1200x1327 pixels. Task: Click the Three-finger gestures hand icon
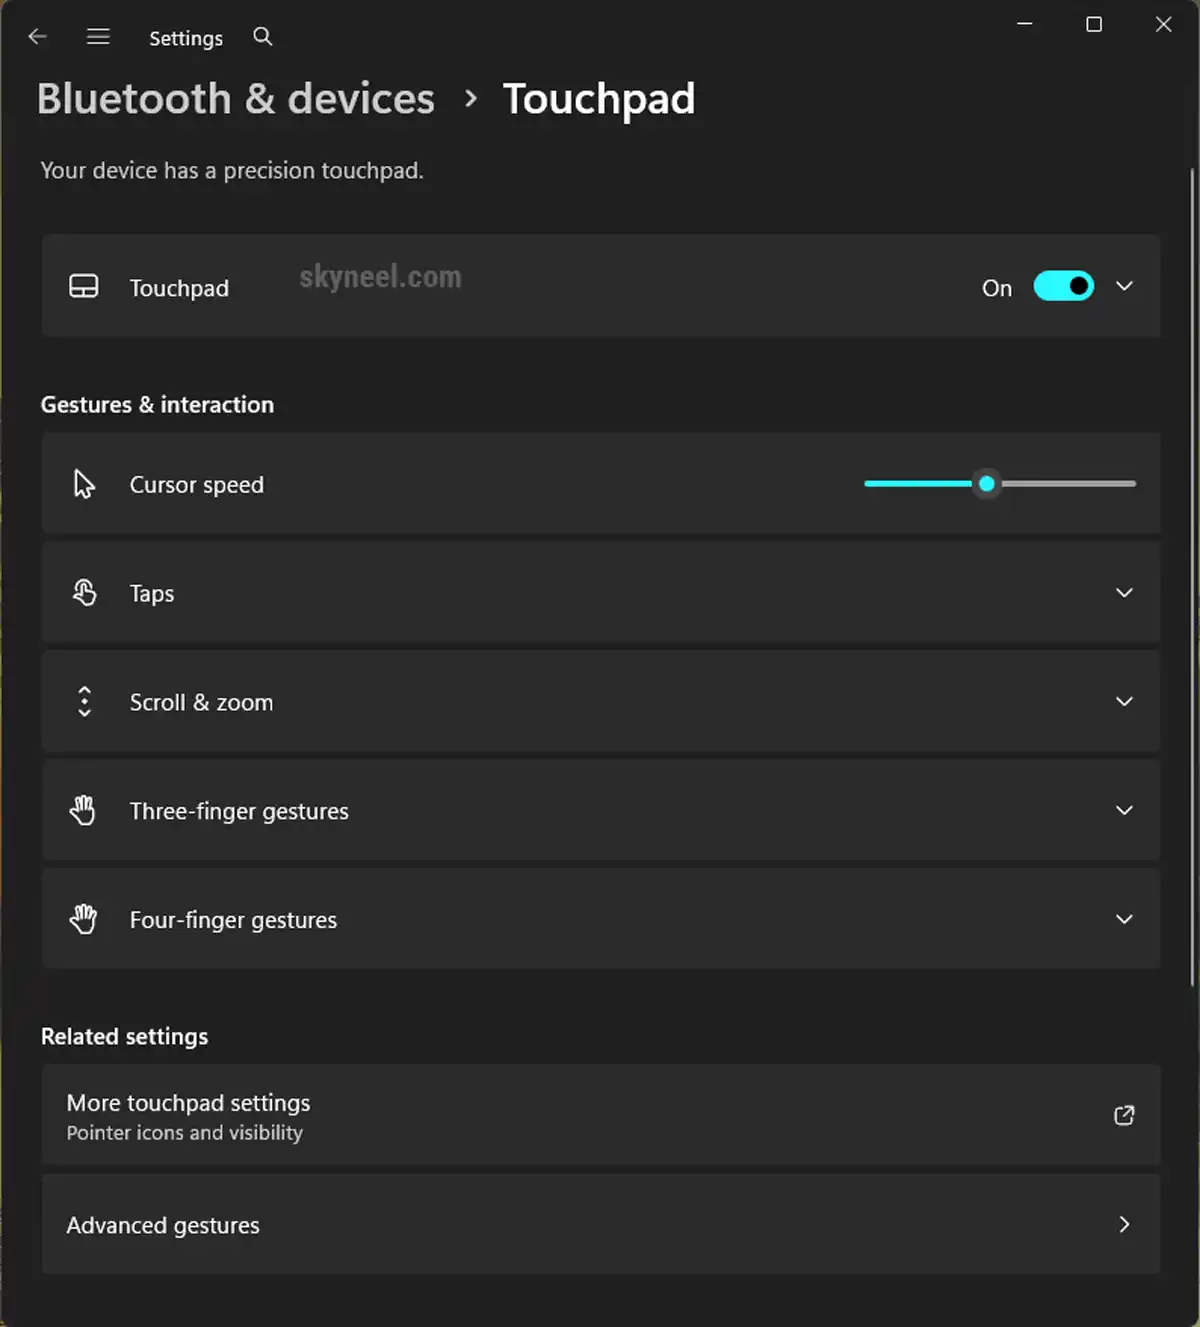[83, 810]
